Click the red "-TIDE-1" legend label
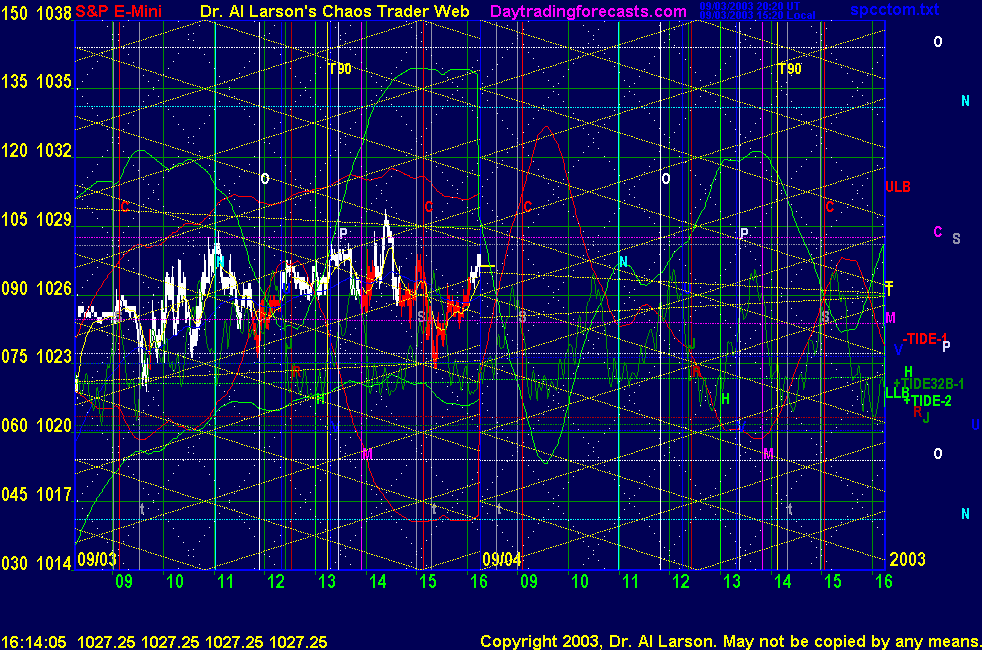The height and width of the screenshot is (650, 982). pyautogui.click(x=924, y=339)
